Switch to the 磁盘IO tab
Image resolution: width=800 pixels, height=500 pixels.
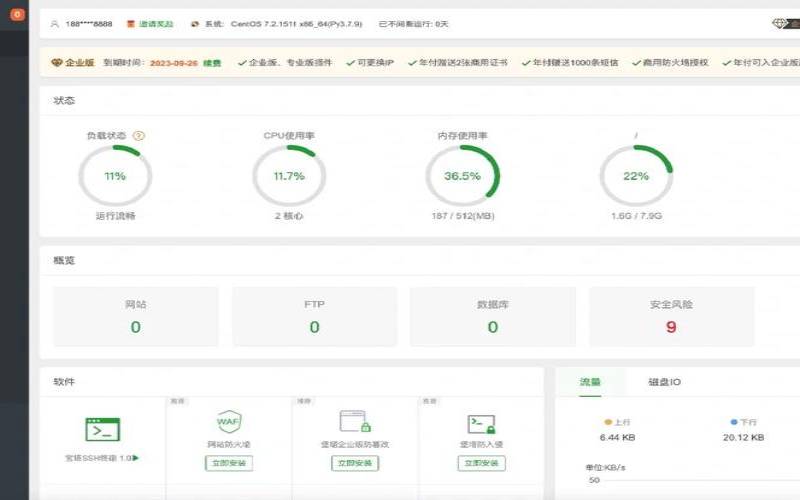click(664, 382)
